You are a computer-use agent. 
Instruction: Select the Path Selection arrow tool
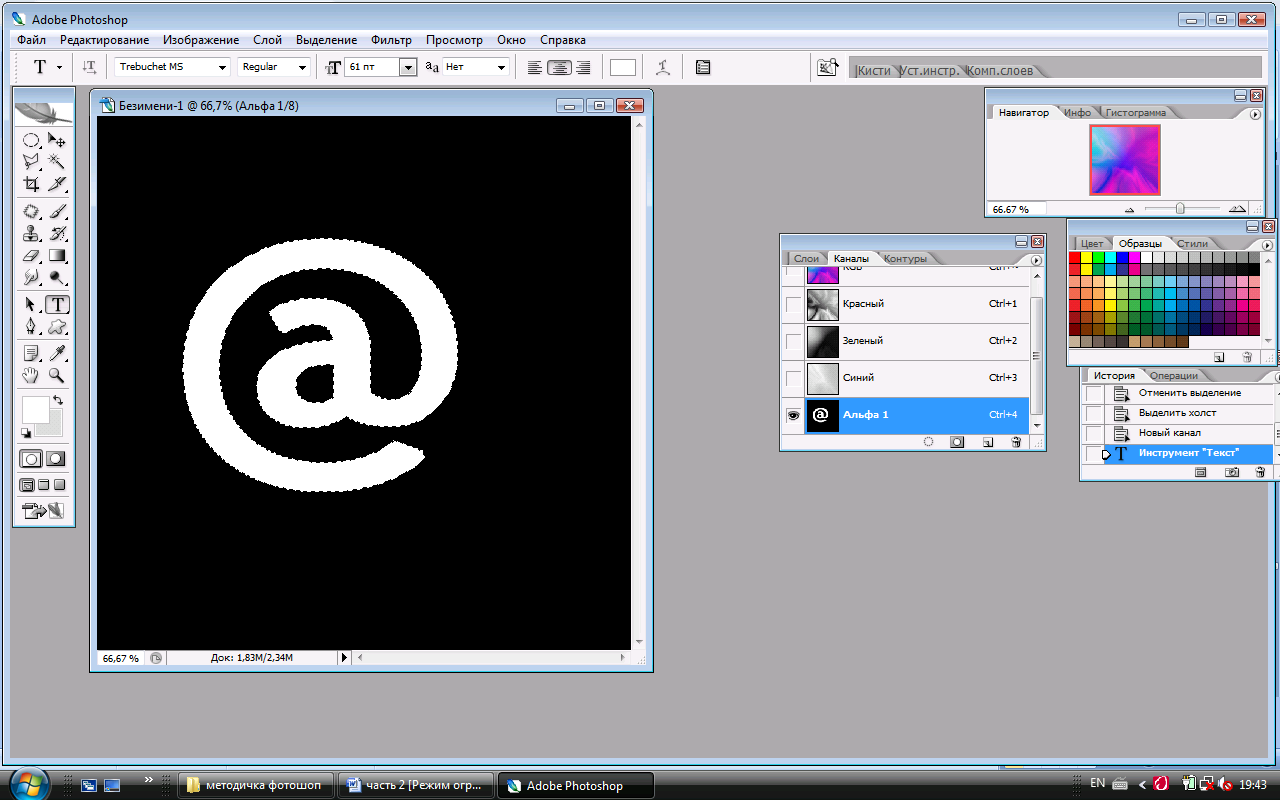31,305
